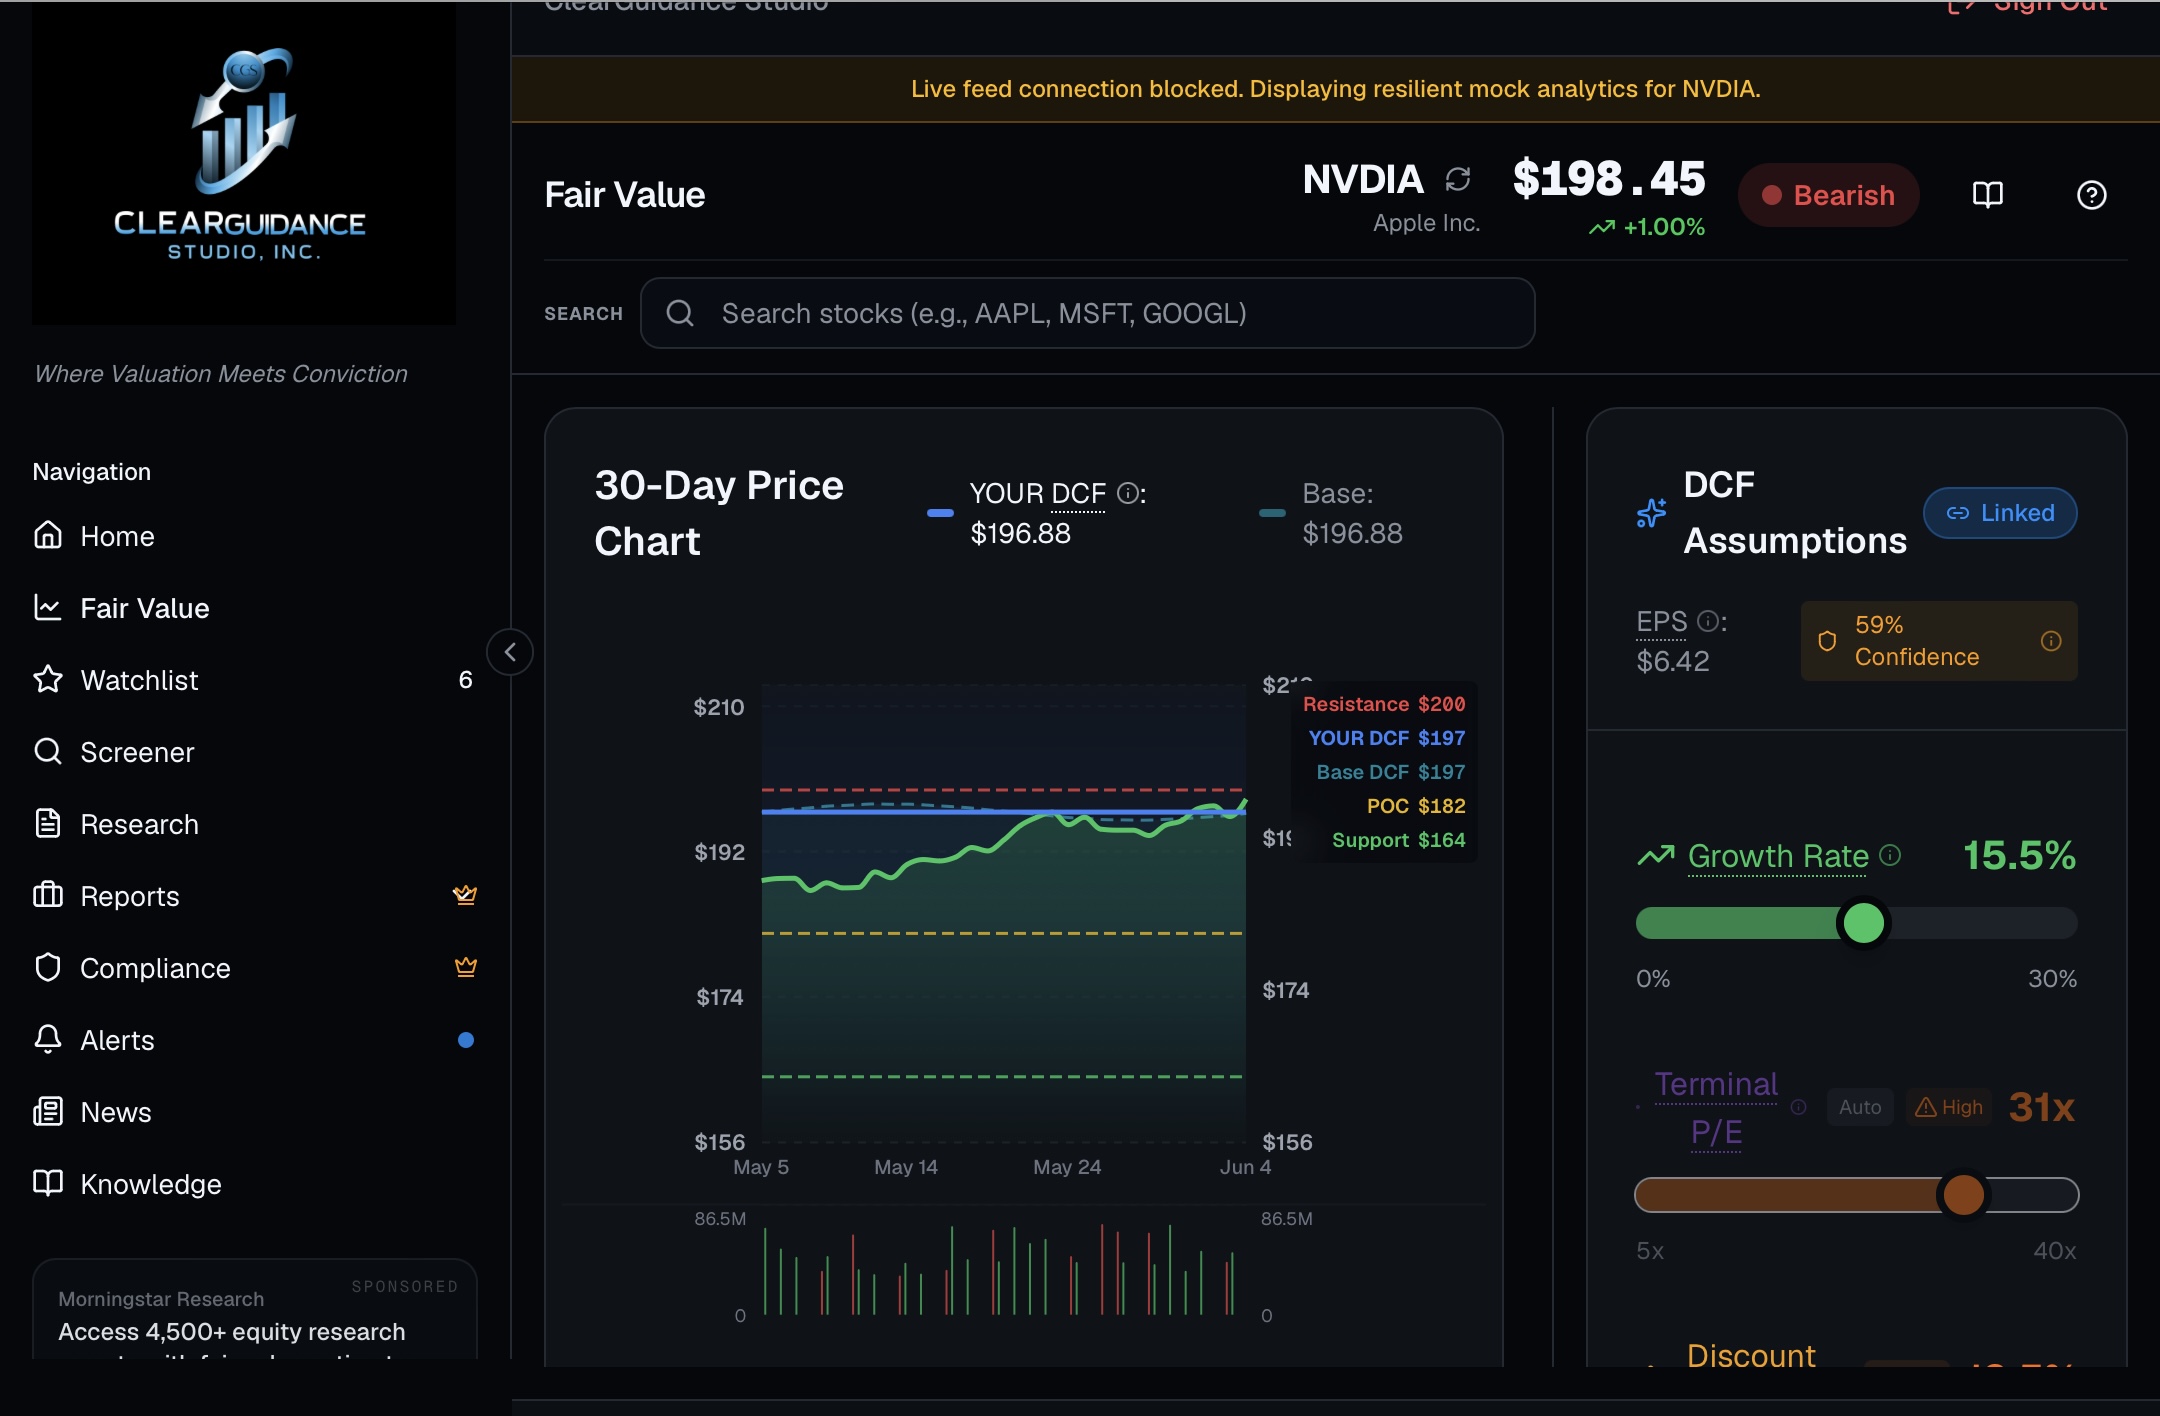Viewport: 2160px width, 1416px height.
Task: Adjust the Growth Rate slider handle
Action: (1863, 923)
